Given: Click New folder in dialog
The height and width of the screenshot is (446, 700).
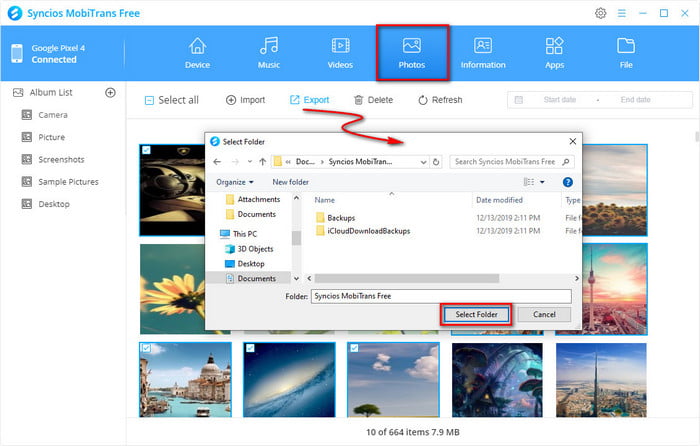Looking at the screenshot, I should 291,182.
